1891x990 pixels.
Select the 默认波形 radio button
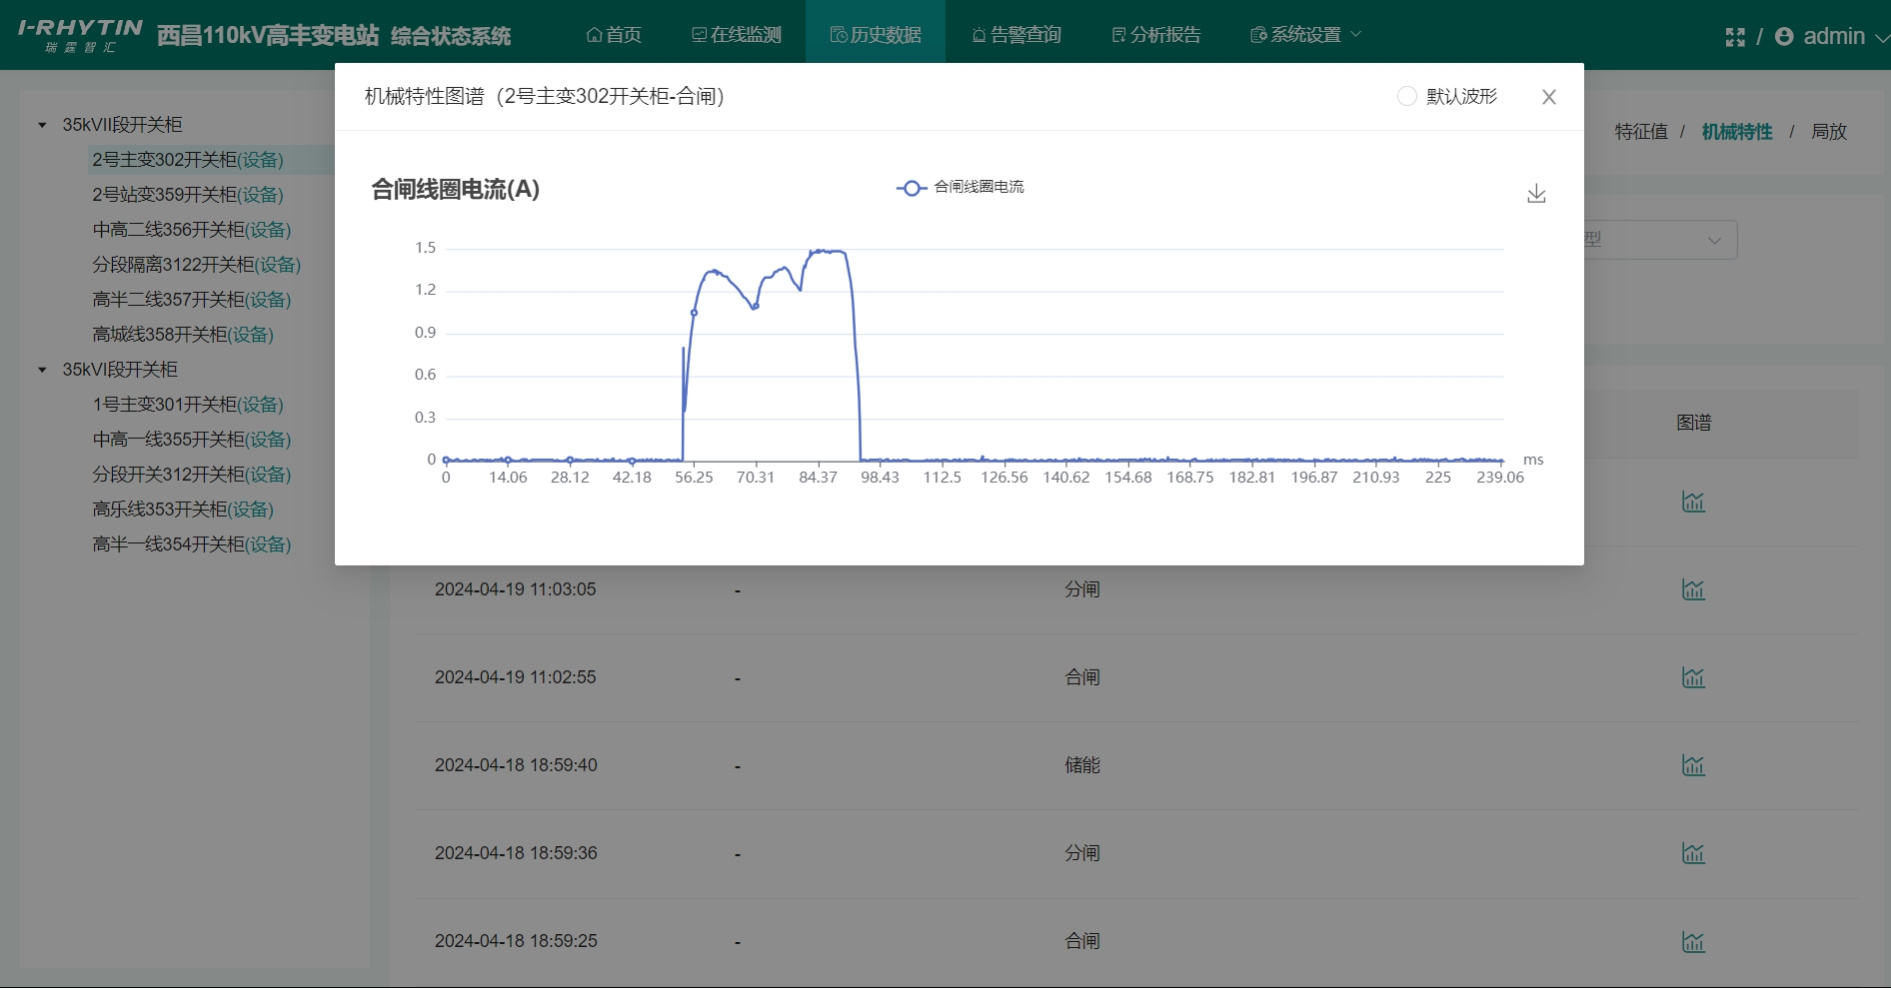coord(1408,97)
